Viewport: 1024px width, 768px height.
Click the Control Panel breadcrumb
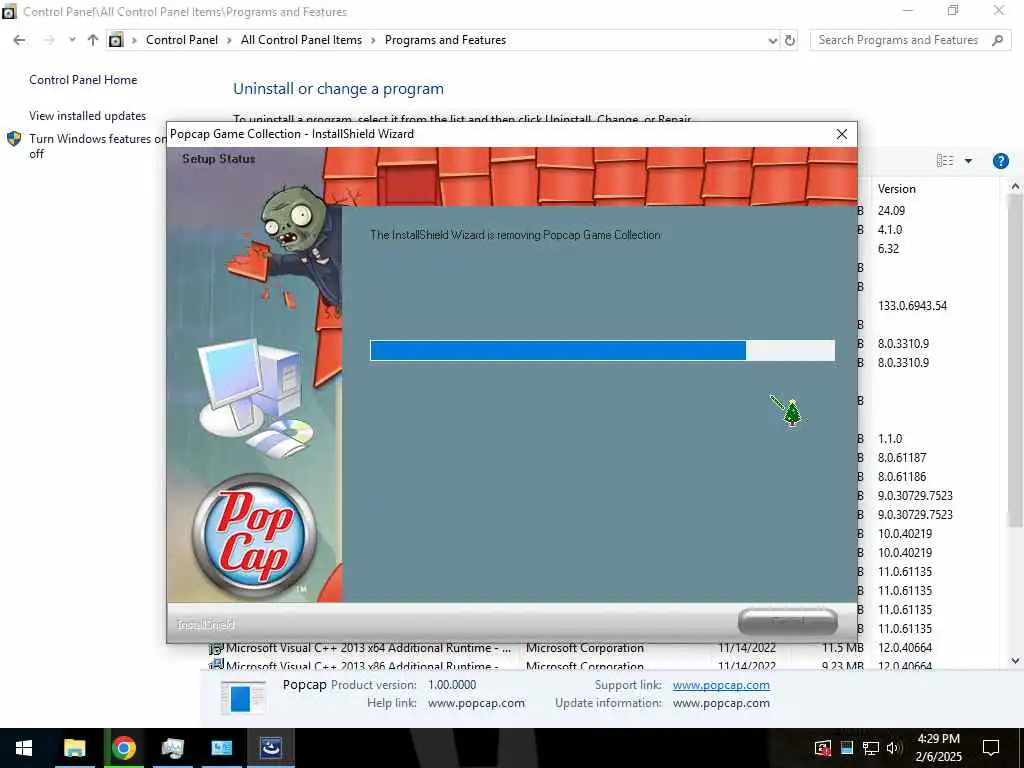coord(182,40)
